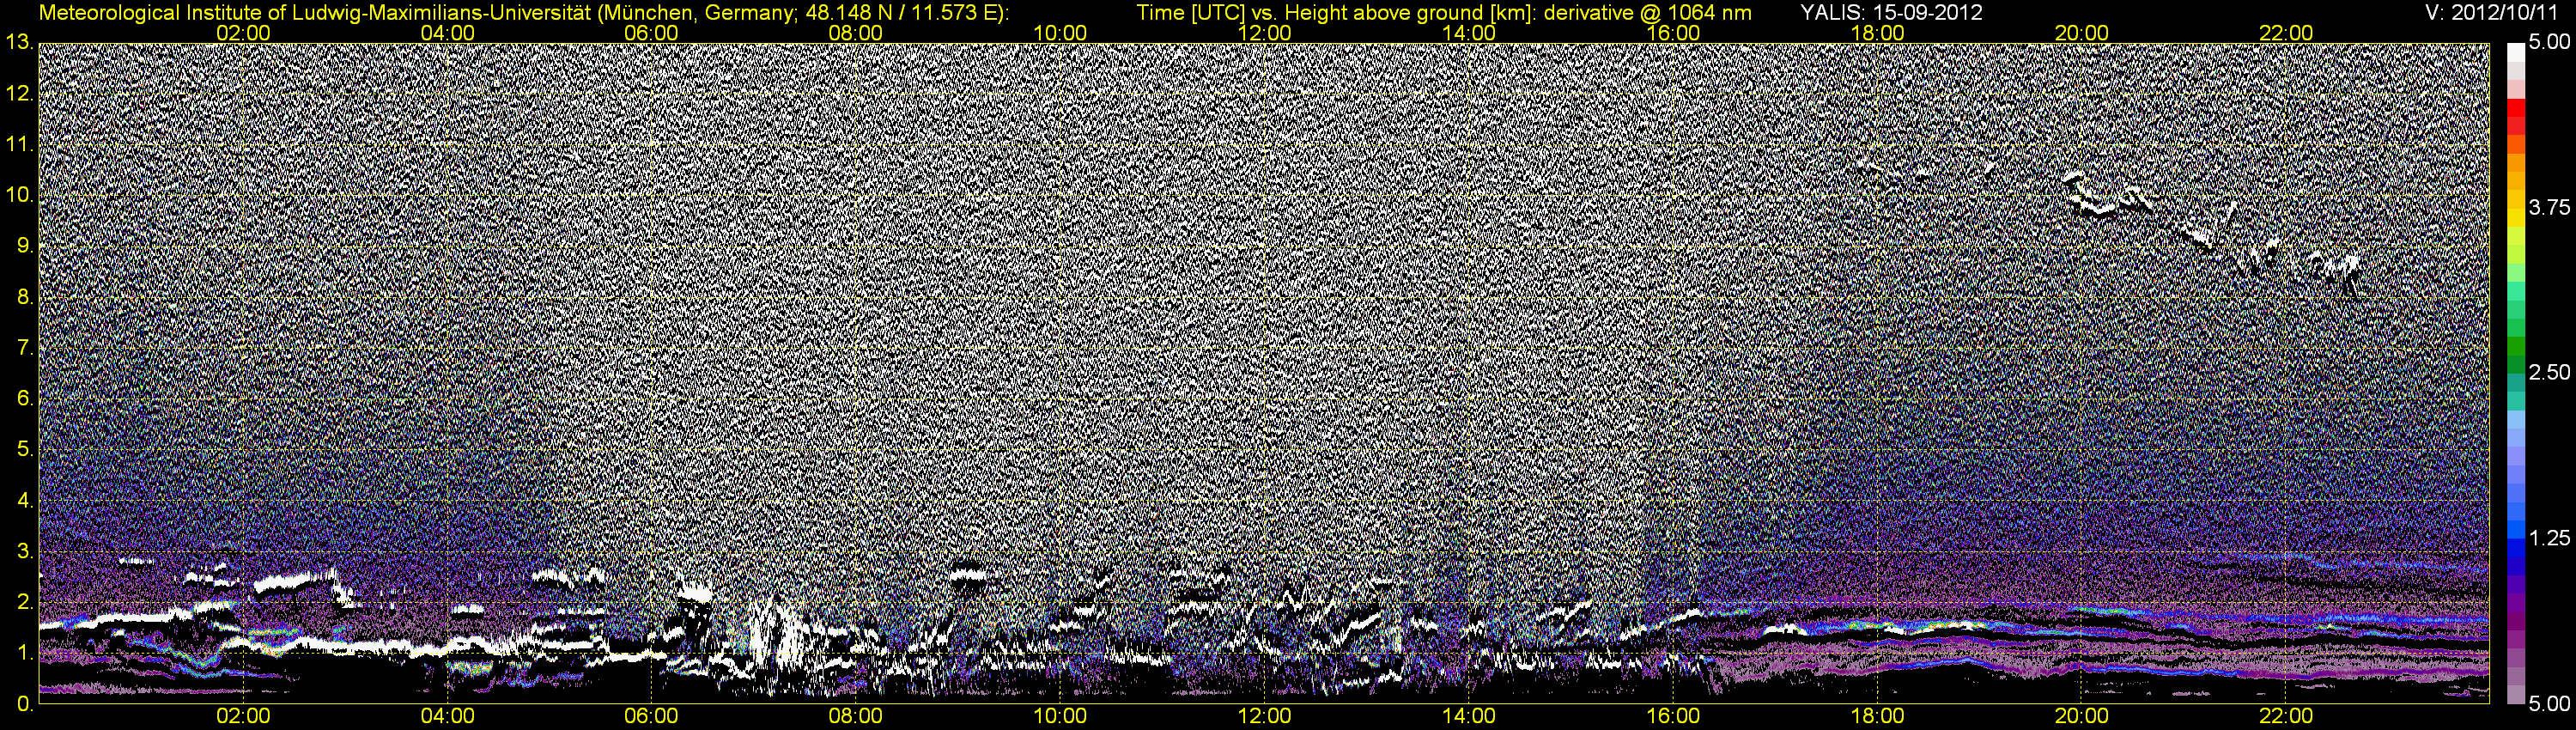Click the 5 km height axis label
The height and width of the screenshot is (730, 2576).
(24, 450)
